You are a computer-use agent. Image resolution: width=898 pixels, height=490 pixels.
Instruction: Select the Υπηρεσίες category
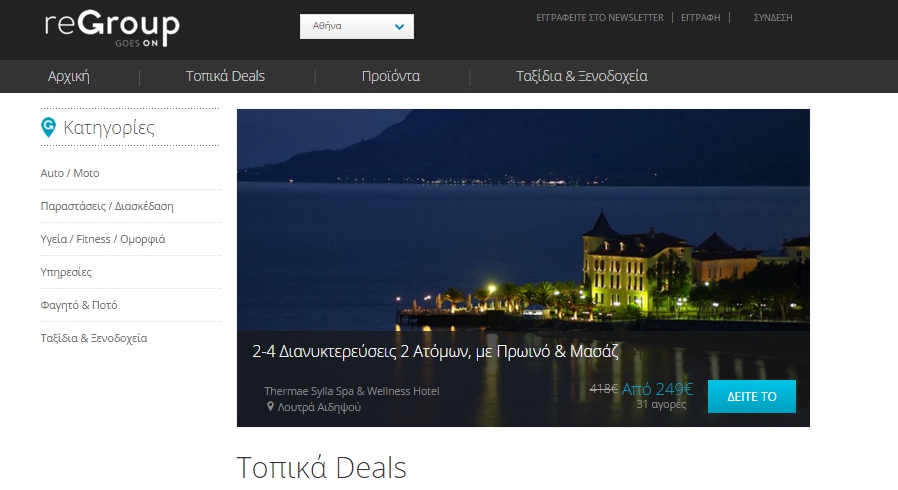pos(66,272)
